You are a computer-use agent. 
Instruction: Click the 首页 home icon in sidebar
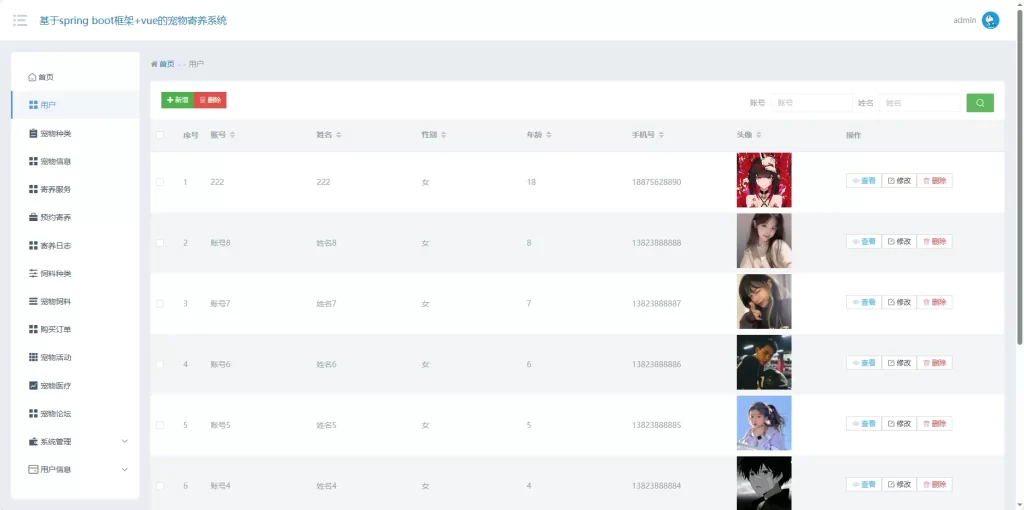[33, 77]
